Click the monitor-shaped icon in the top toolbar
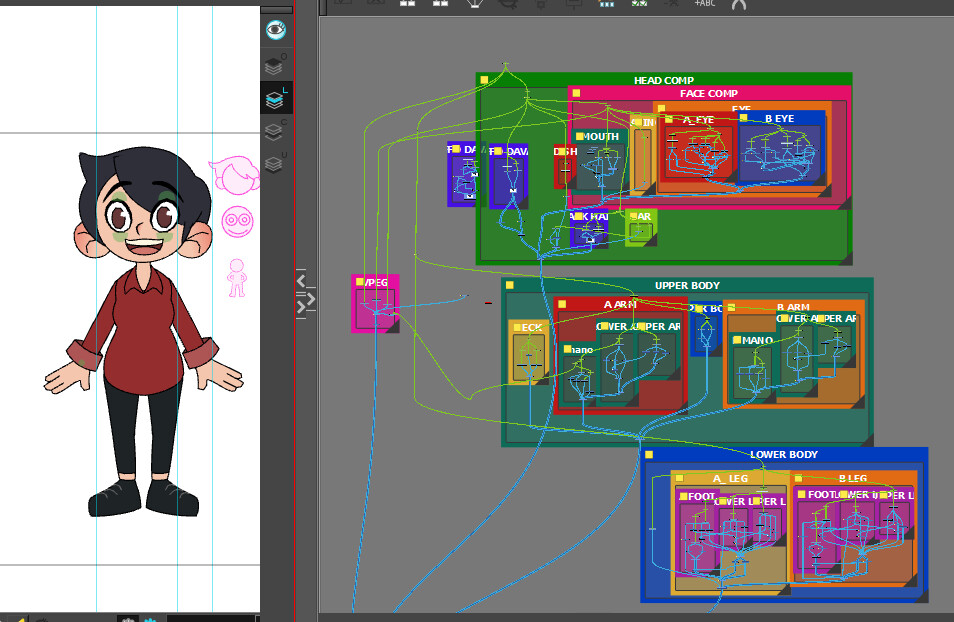Image resolution: width=954 pixels, height=622 pixels. 574,5
